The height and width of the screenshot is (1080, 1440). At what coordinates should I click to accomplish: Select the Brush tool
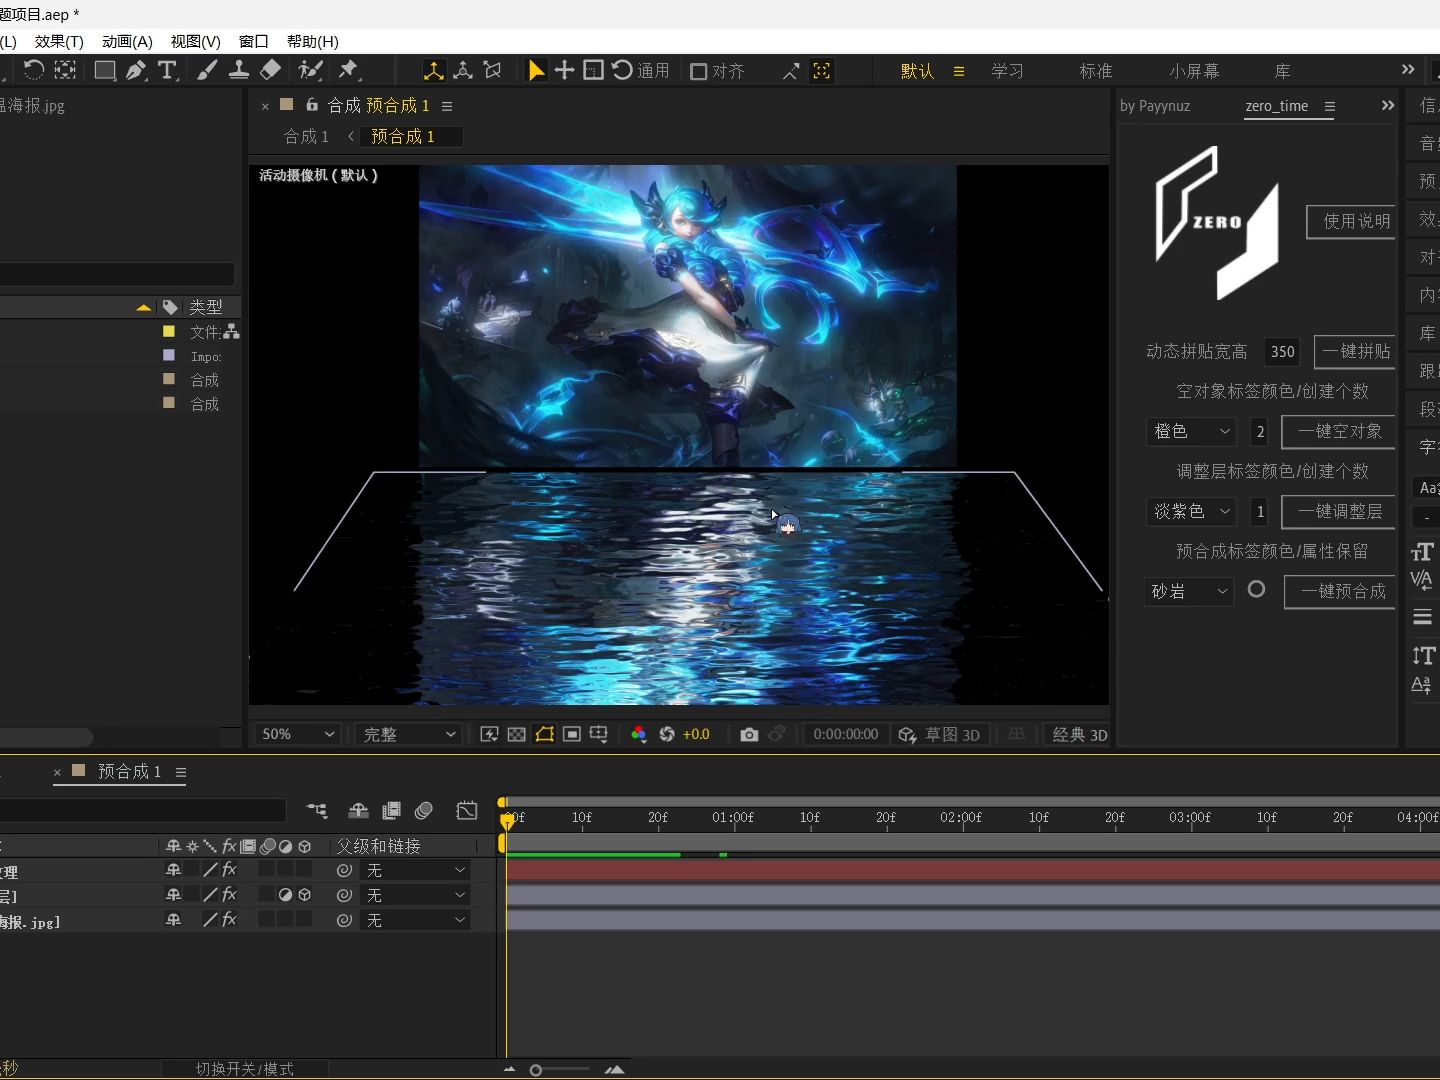pyautogui.click(x=207, y=70)
